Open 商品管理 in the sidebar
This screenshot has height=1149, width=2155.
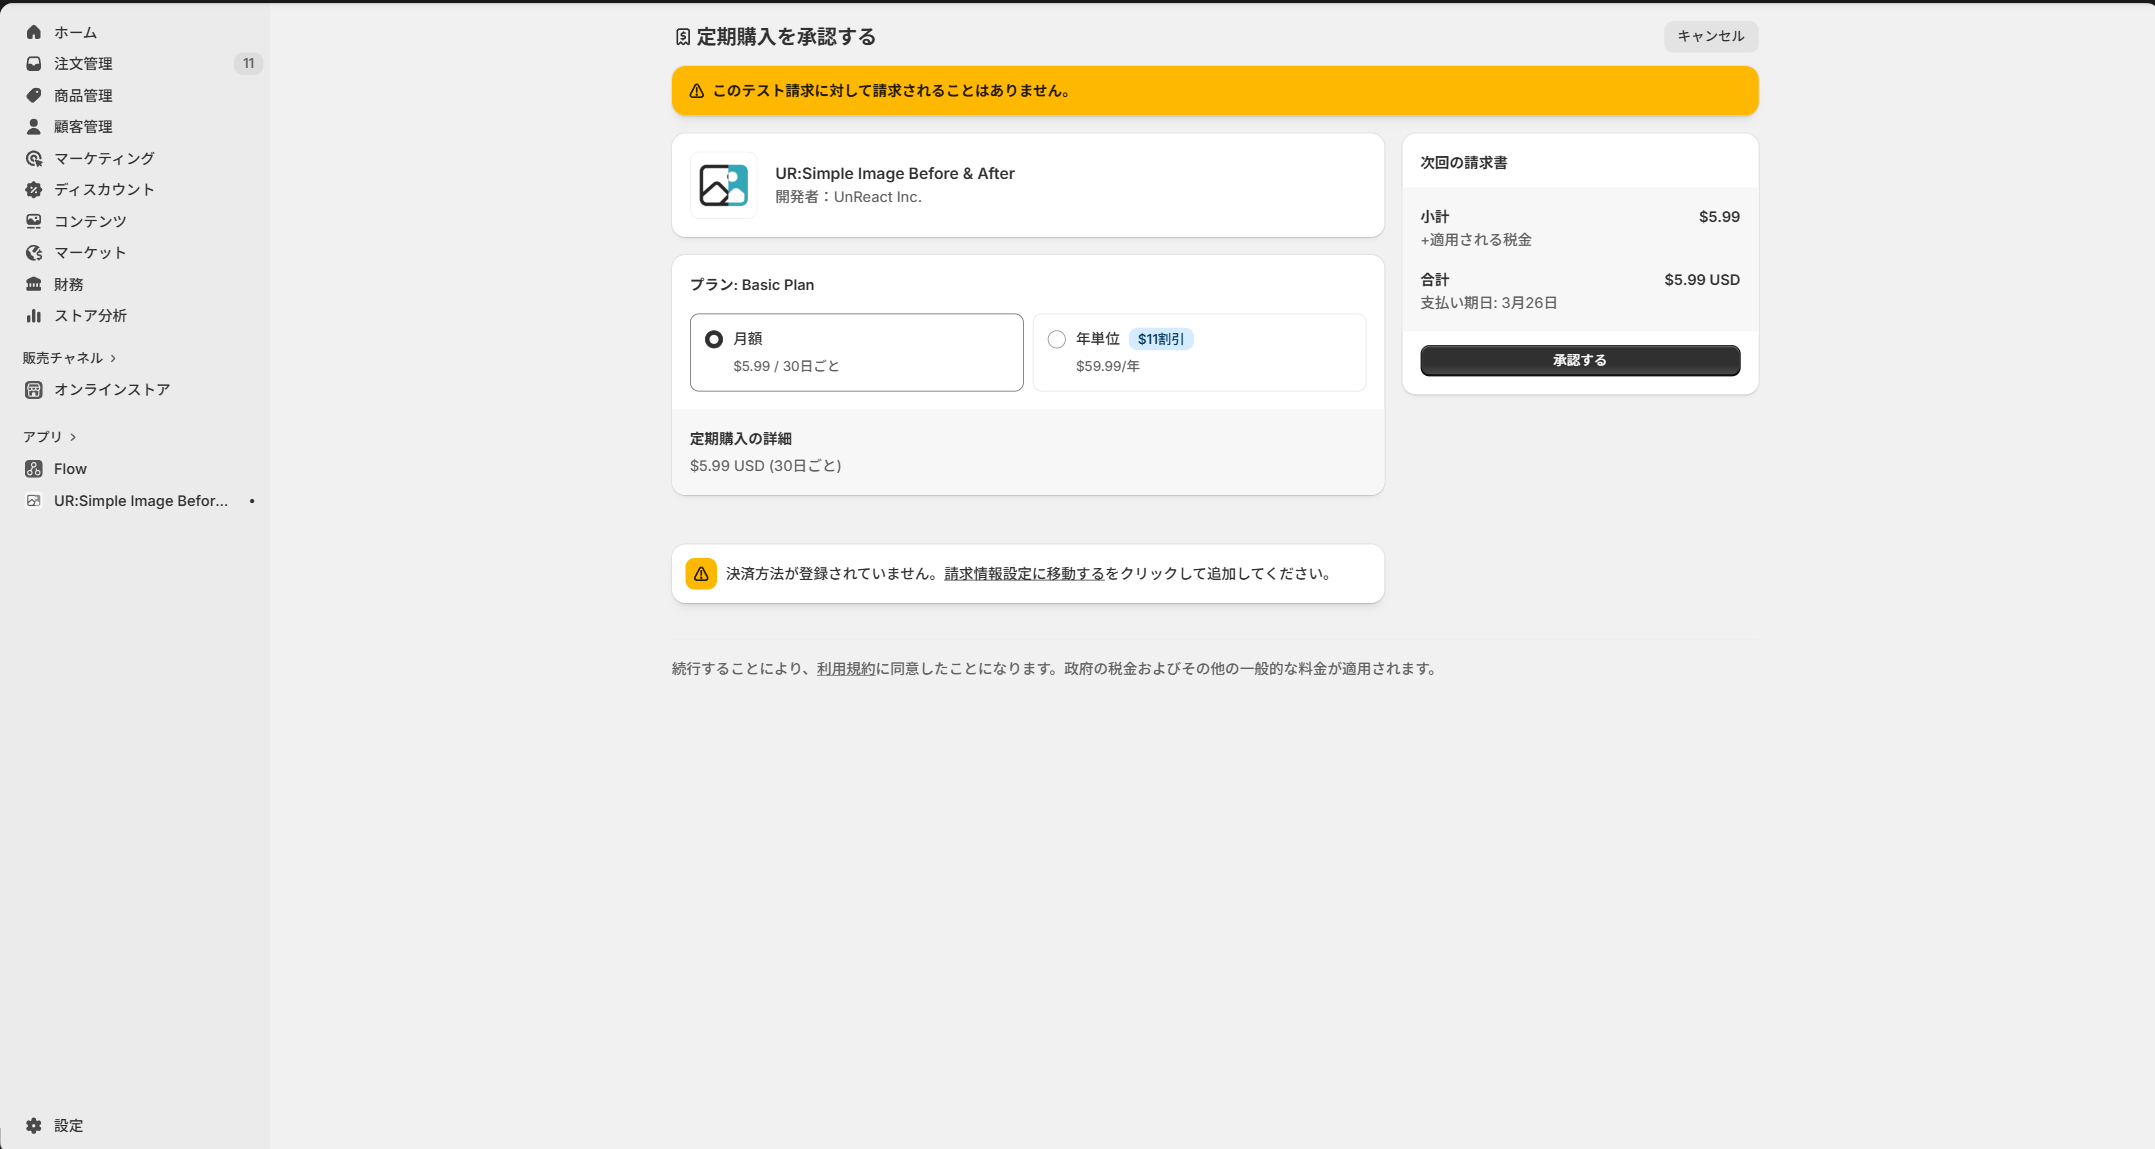(86, 95)
